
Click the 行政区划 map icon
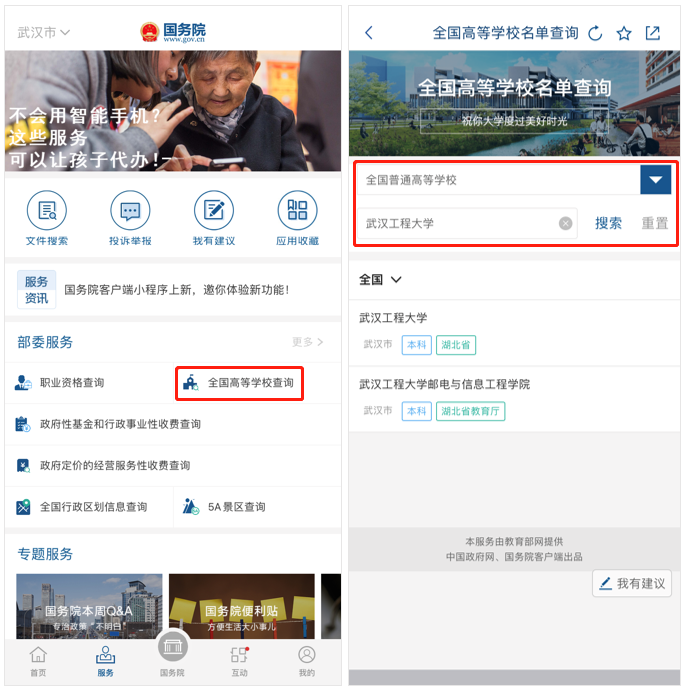23,507
